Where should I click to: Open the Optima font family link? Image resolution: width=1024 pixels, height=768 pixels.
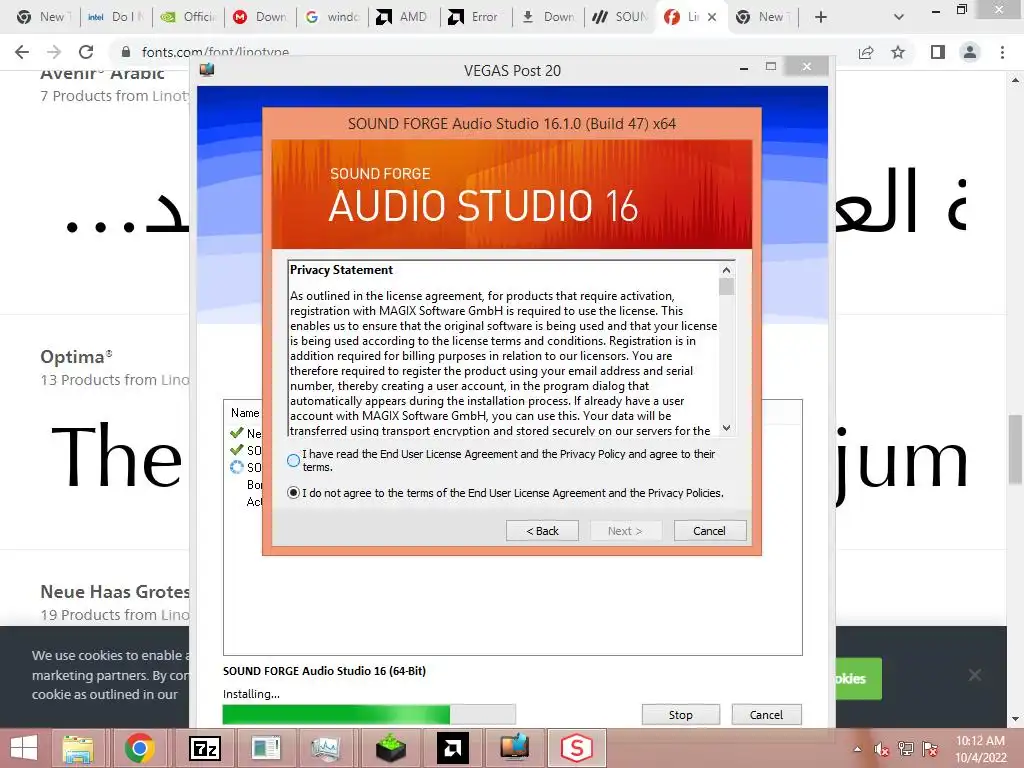76,357
